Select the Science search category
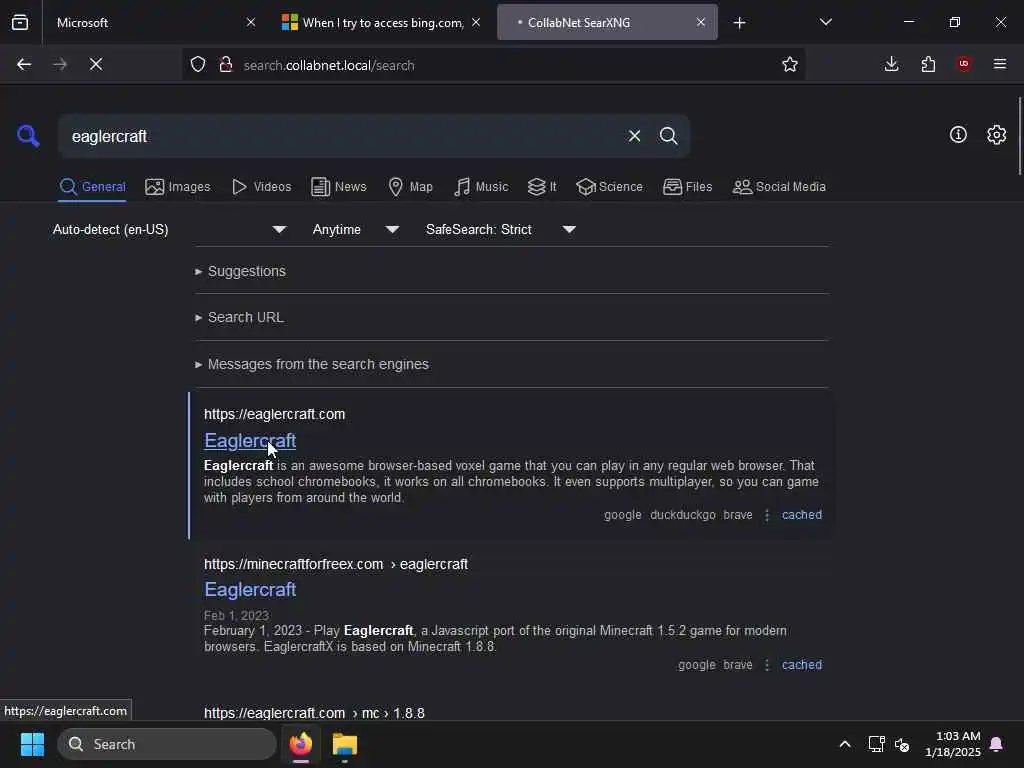 [x=609, y=187]
